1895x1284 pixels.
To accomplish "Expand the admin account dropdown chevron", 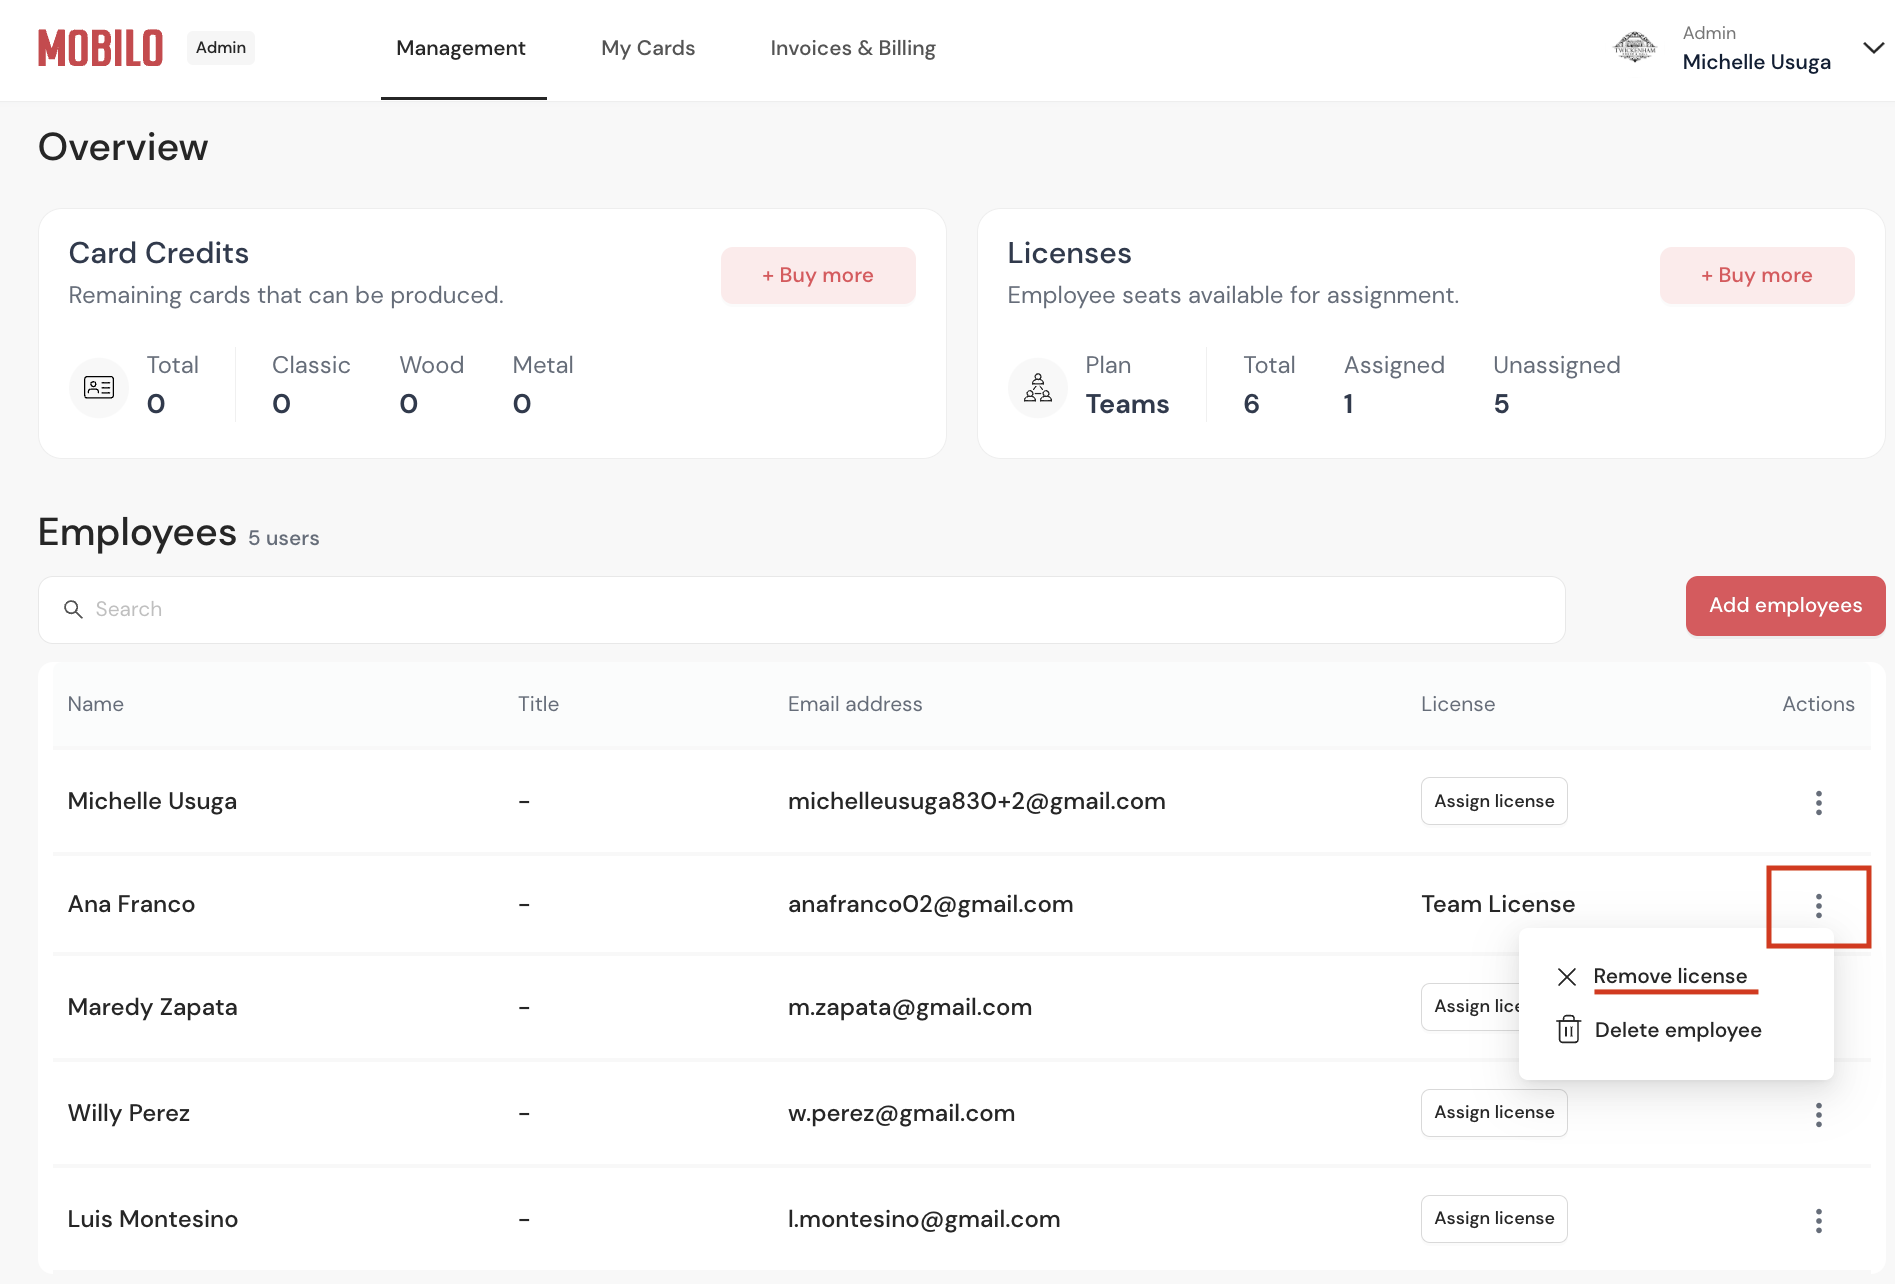I will coord(1873,48).
